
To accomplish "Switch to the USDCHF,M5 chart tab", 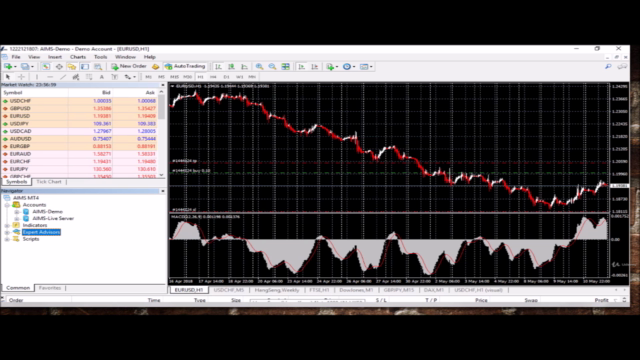I will click(229, 290).
